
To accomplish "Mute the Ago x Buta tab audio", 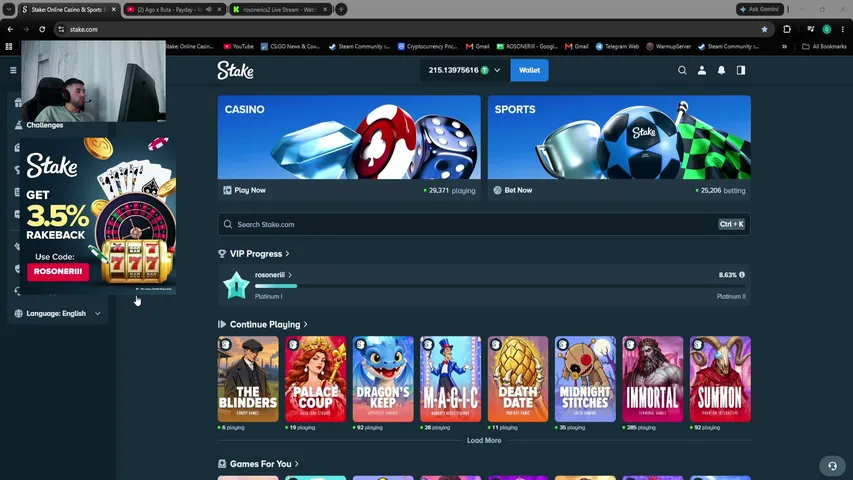I will tap(209, 9).
